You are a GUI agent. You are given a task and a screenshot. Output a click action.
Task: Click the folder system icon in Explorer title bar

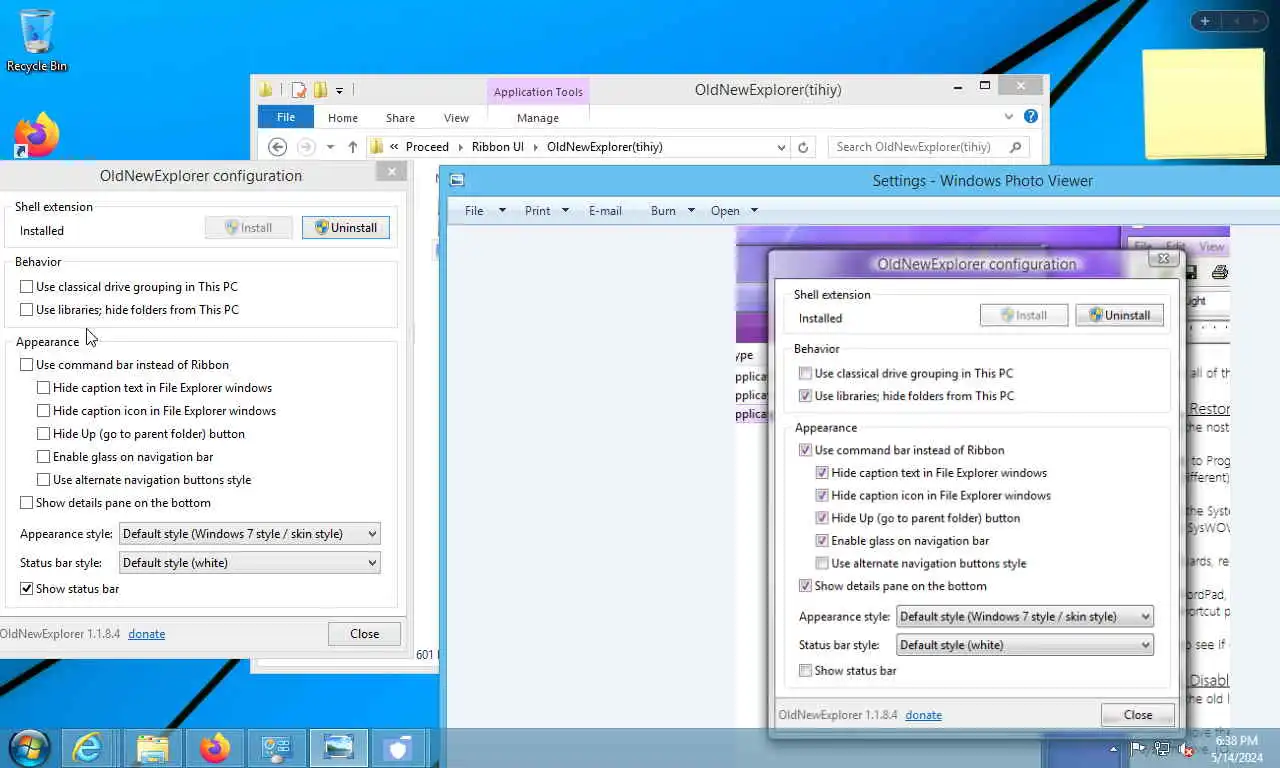[266, 90]
